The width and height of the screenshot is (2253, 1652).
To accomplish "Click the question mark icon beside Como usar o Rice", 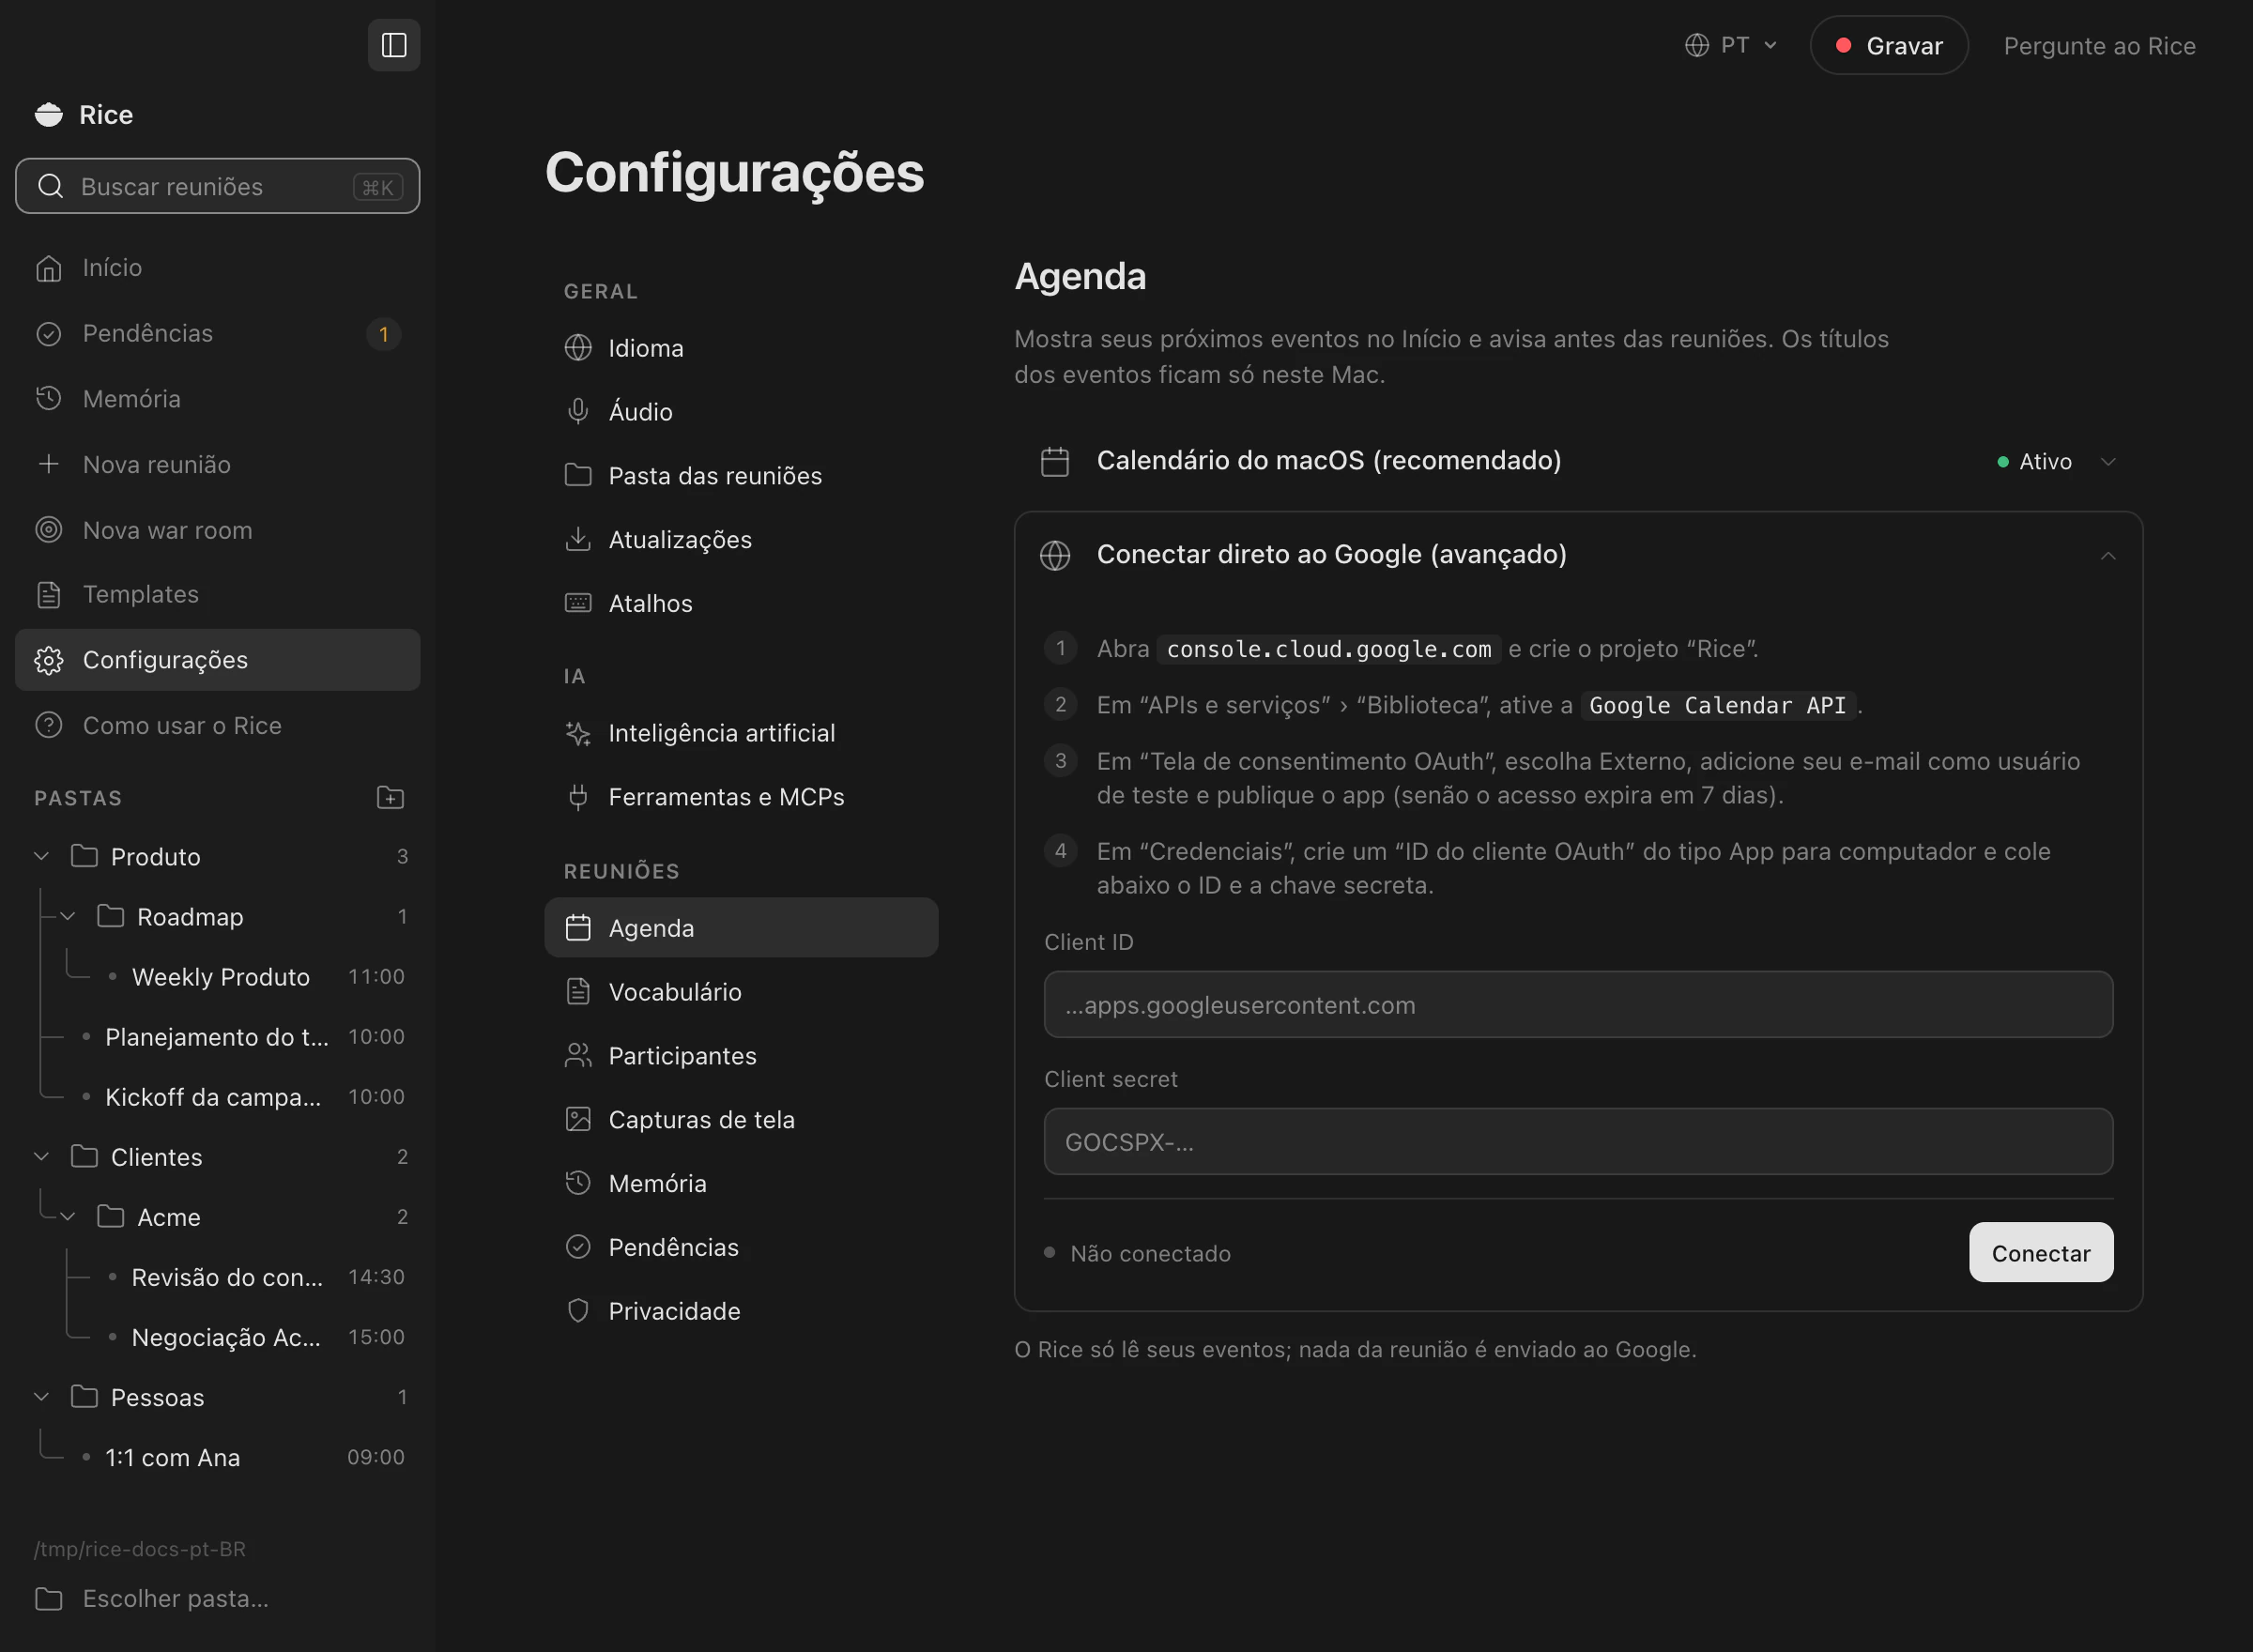I will click(49, 725).
